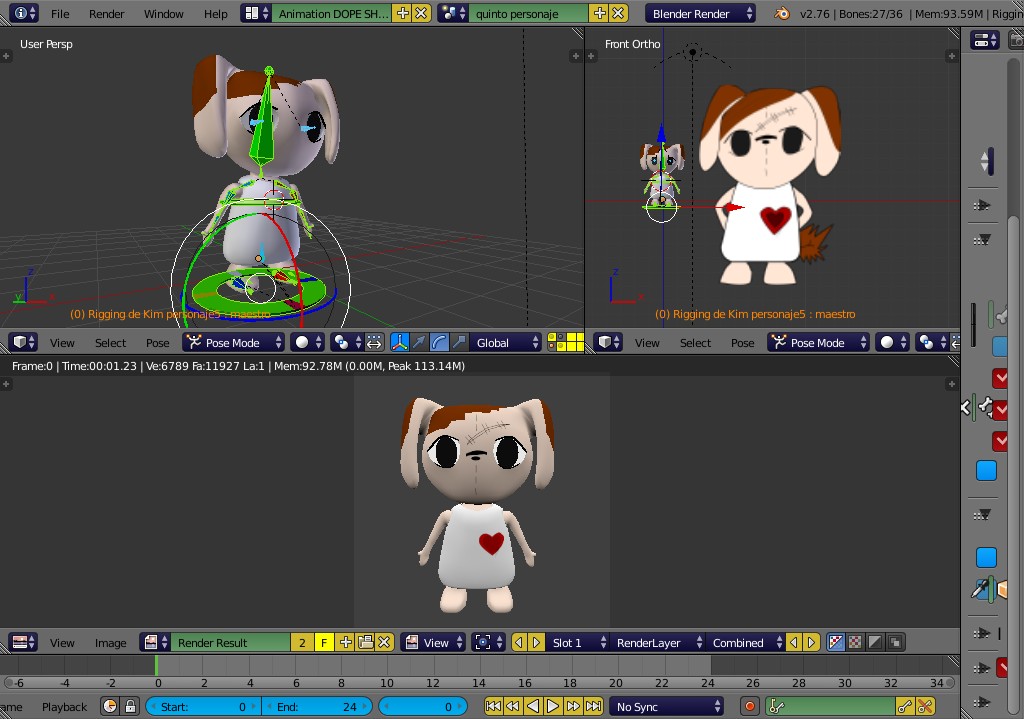The width and height of the screenshot is (1024, 719).
Task: Select the scale manipulator icon
Action: (460, 342)
